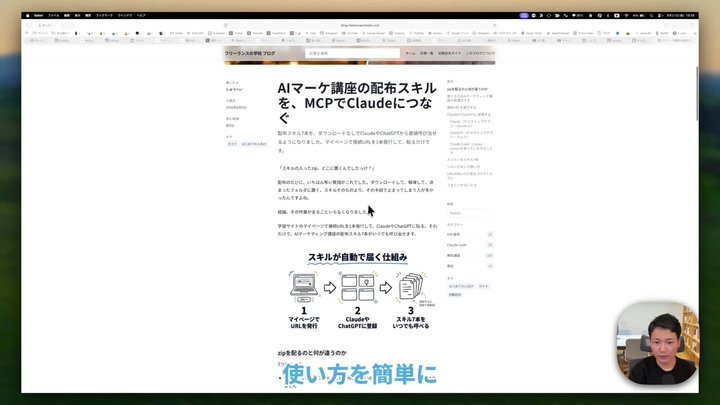720x405 pixels.
Task: Open the Wi-Fi status icon in the menu bar
Action: tap(626, 15)
